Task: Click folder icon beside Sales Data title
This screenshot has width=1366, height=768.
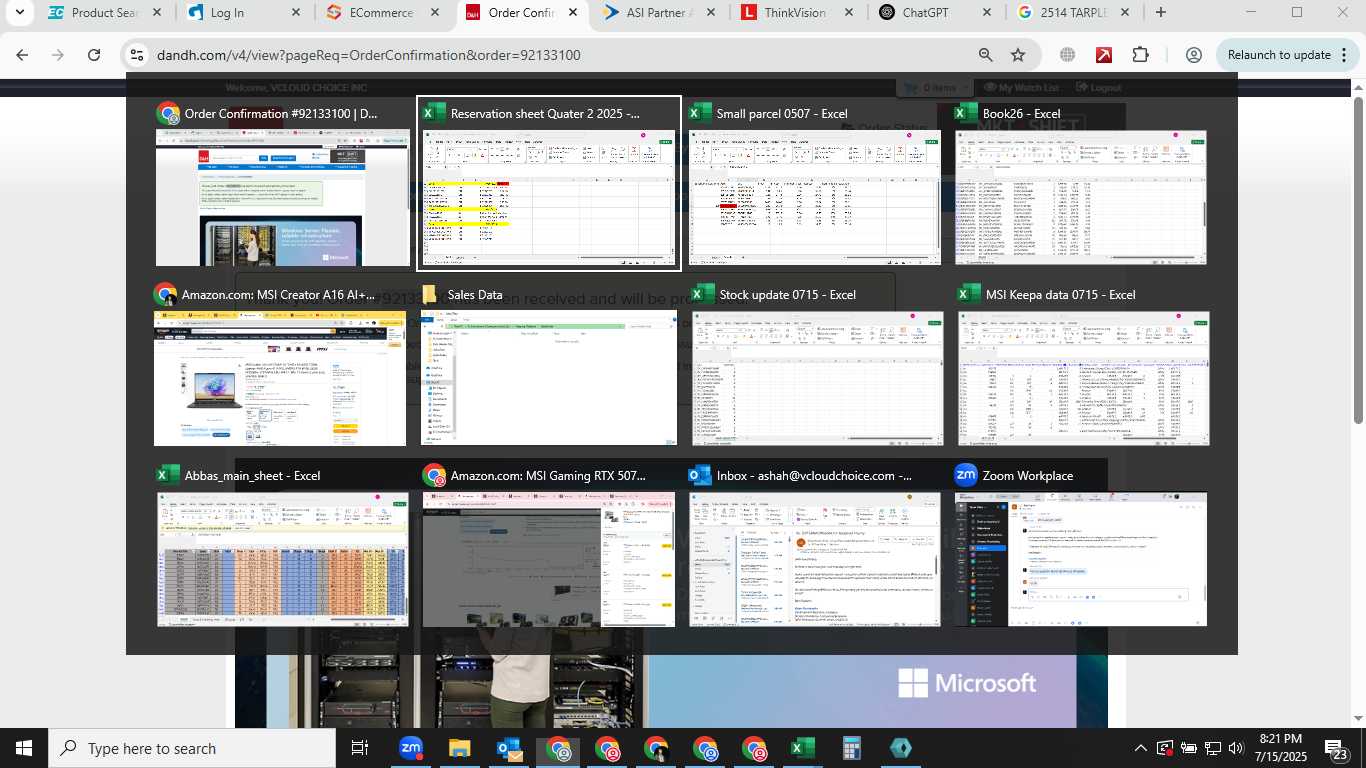Action: (x=431, y=294)
